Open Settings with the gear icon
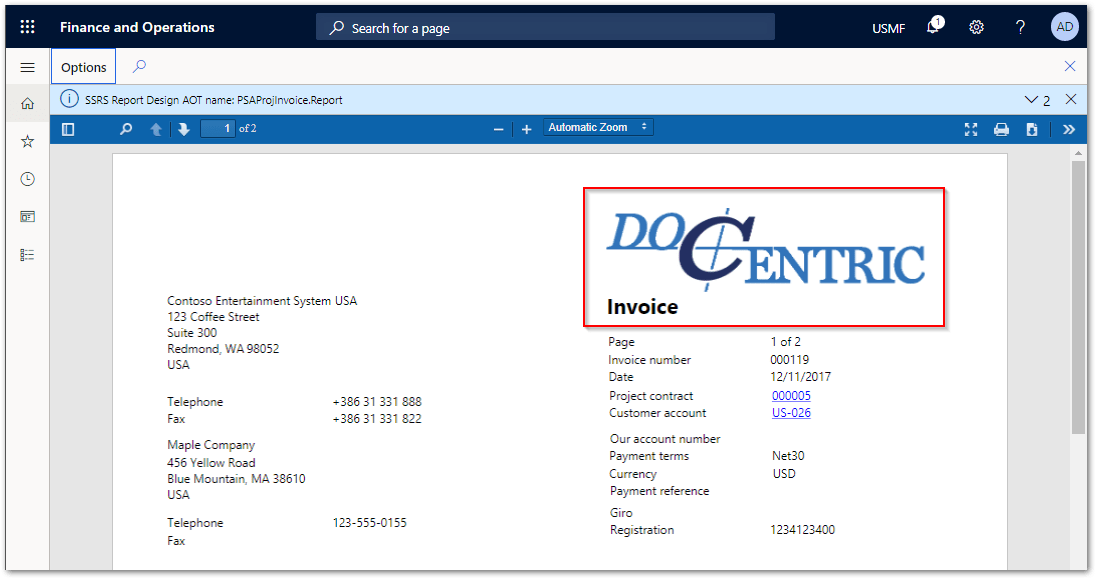The image size is (1096, 579). click(976, 26)
